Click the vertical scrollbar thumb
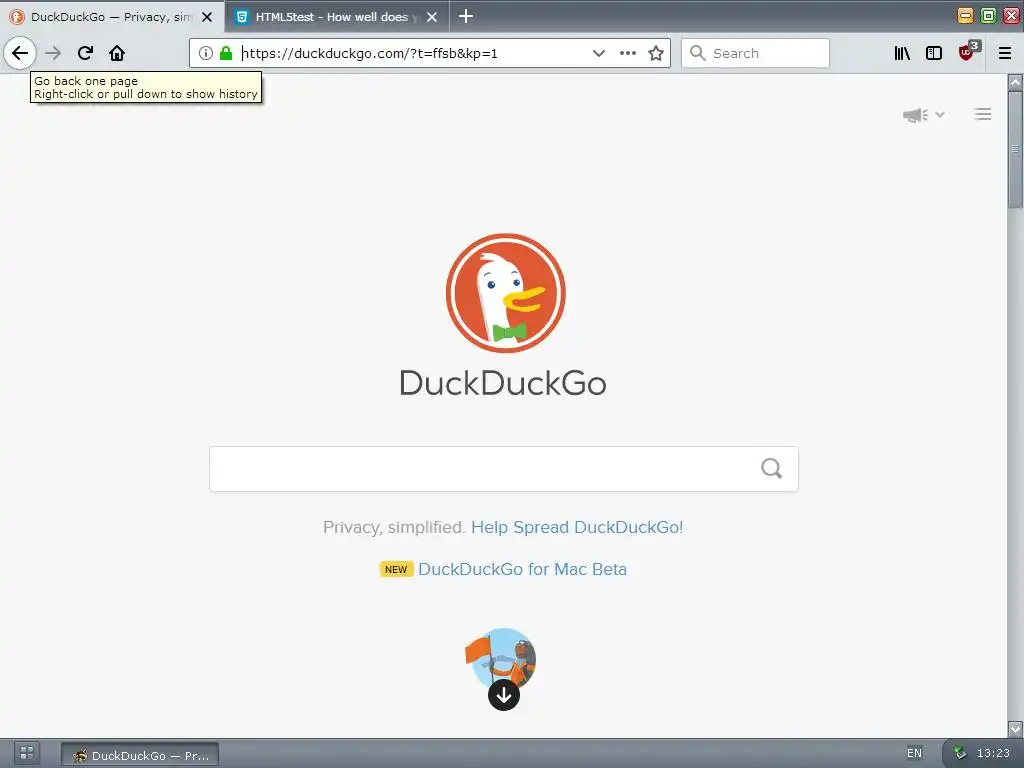This screenshot has width=1024, height=768. point(1015,150)
